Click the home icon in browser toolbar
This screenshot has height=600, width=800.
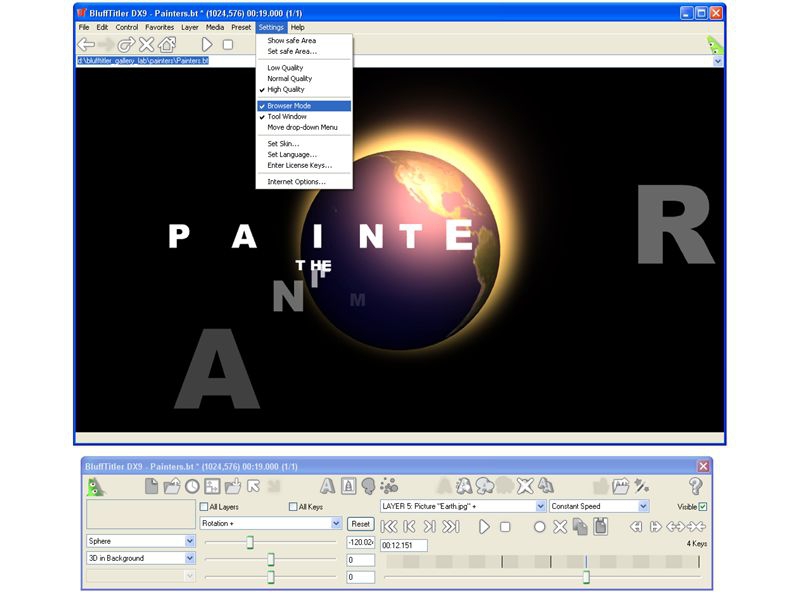(x=167, y=44)
